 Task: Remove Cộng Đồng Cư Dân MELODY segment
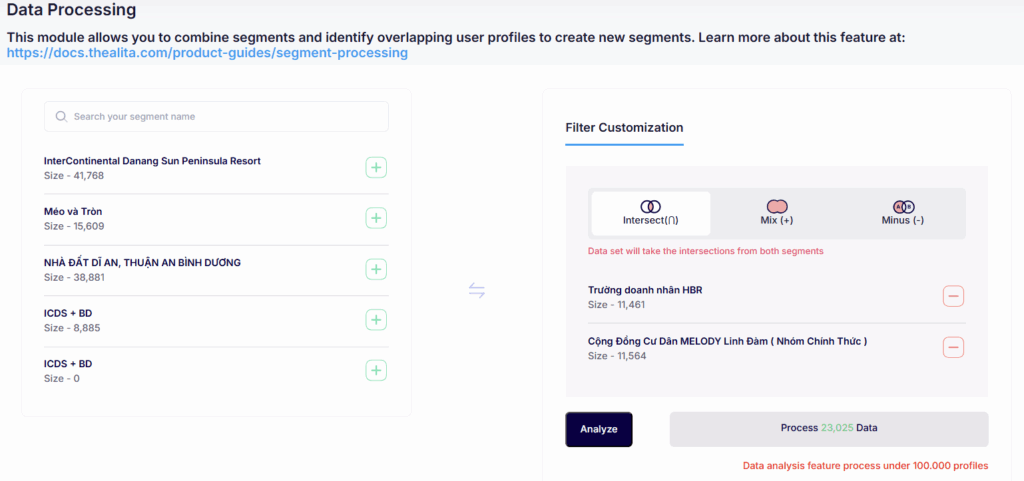953,347
